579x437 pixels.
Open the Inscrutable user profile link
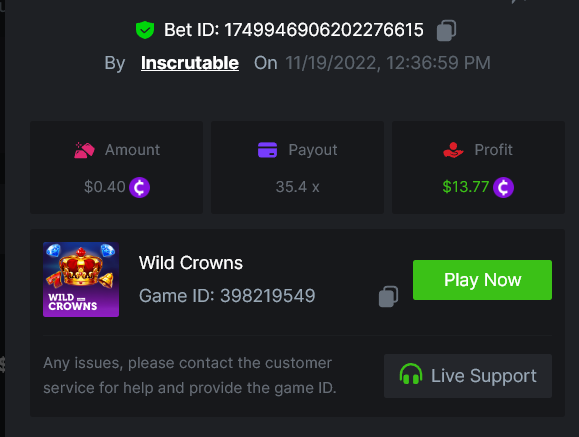tap(190, 63)
